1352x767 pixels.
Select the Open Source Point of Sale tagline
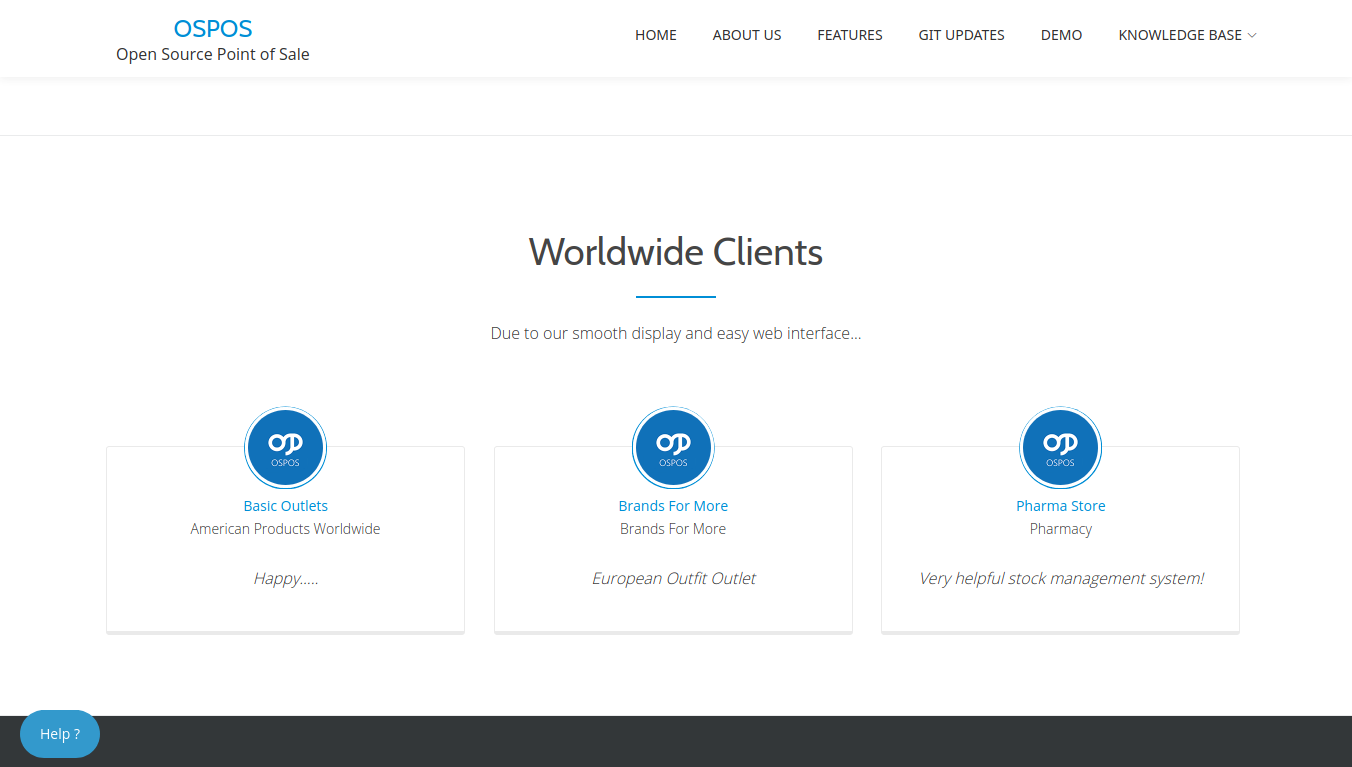212,54
